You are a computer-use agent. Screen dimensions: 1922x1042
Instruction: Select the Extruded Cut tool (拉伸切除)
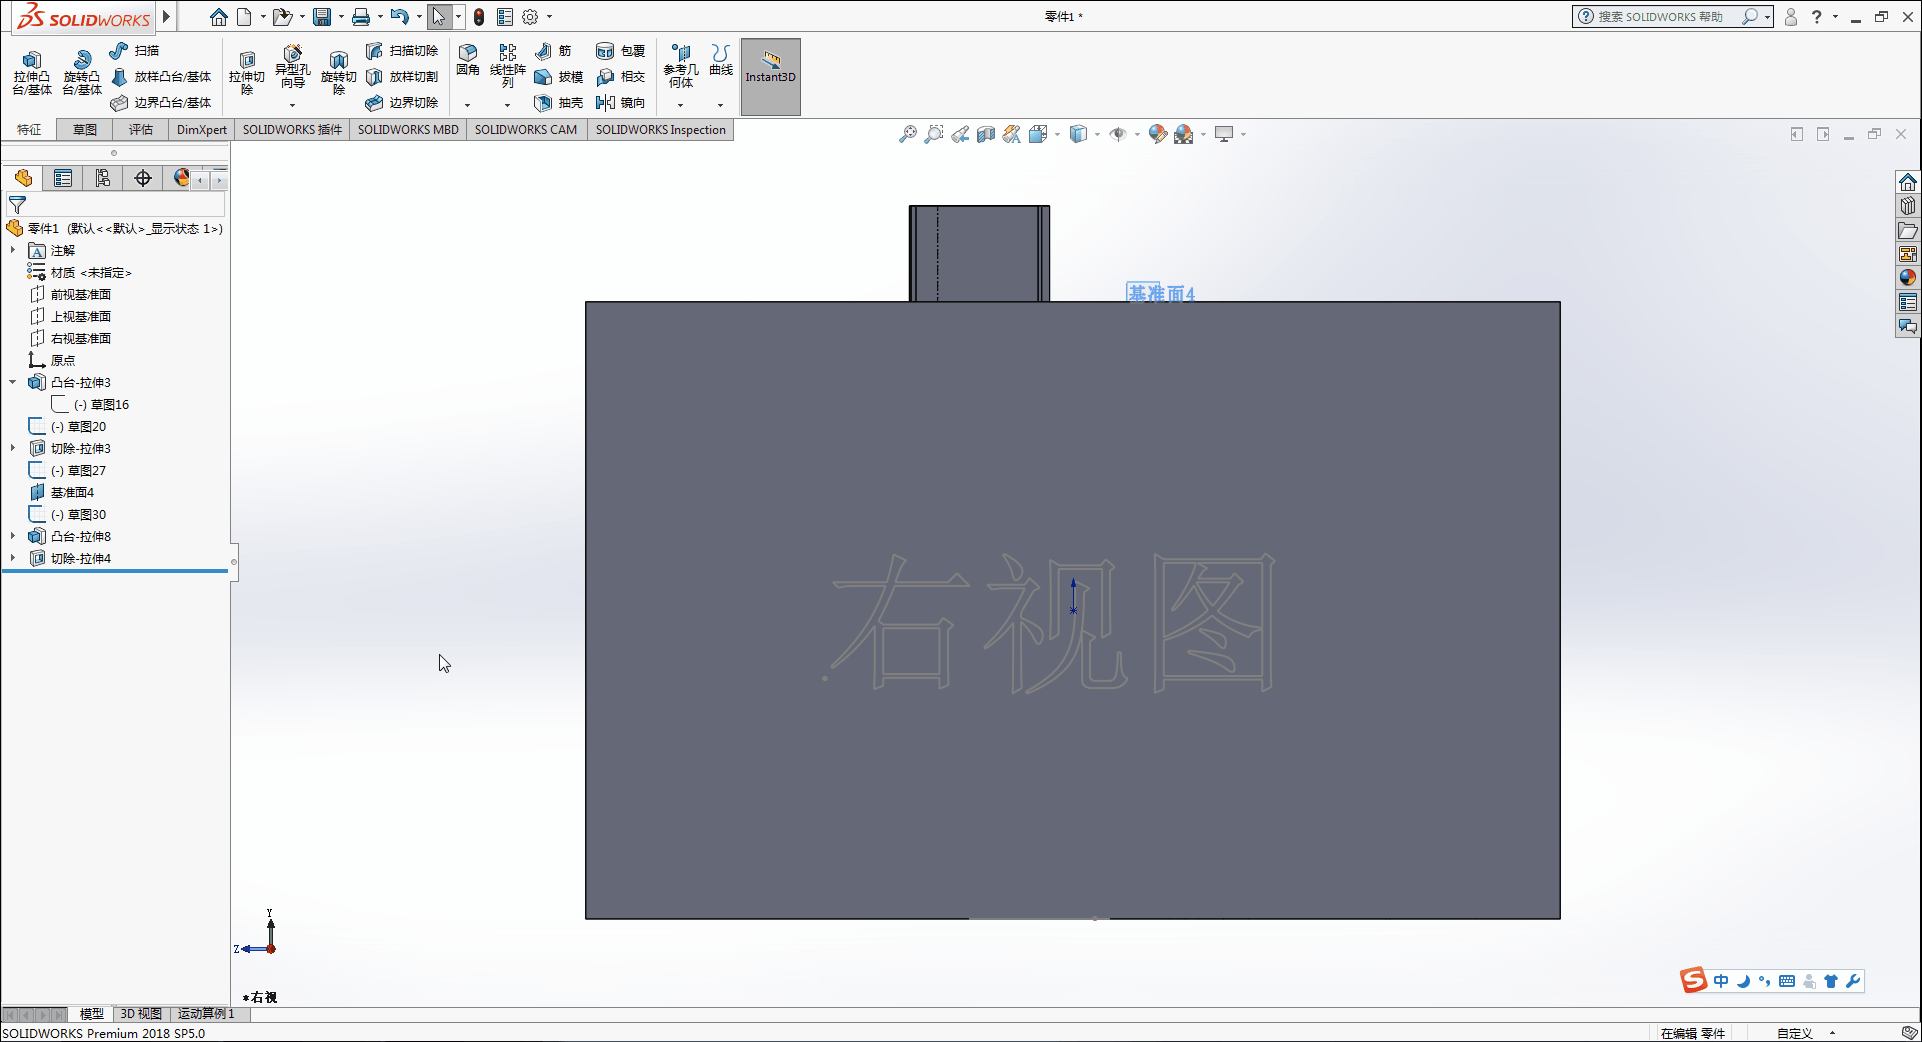point(247,73)
